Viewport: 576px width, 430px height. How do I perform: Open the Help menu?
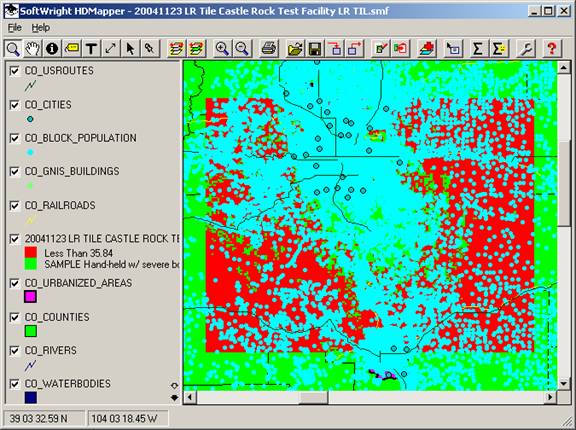40,28
